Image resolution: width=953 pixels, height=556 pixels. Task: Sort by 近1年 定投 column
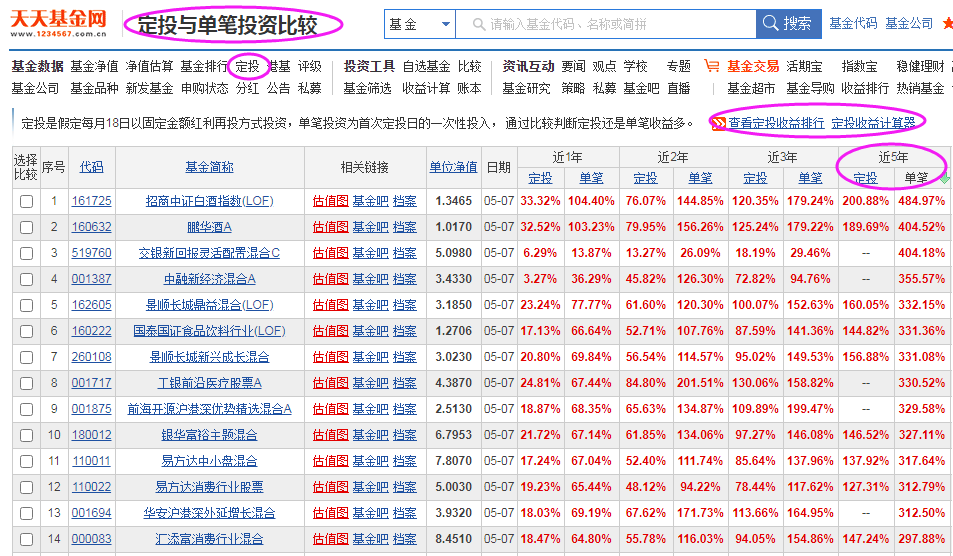tap(540, 178)
